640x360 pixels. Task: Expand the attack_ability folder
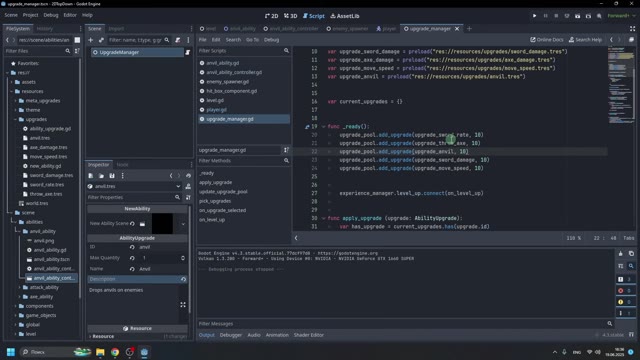(x=20, y=287)
